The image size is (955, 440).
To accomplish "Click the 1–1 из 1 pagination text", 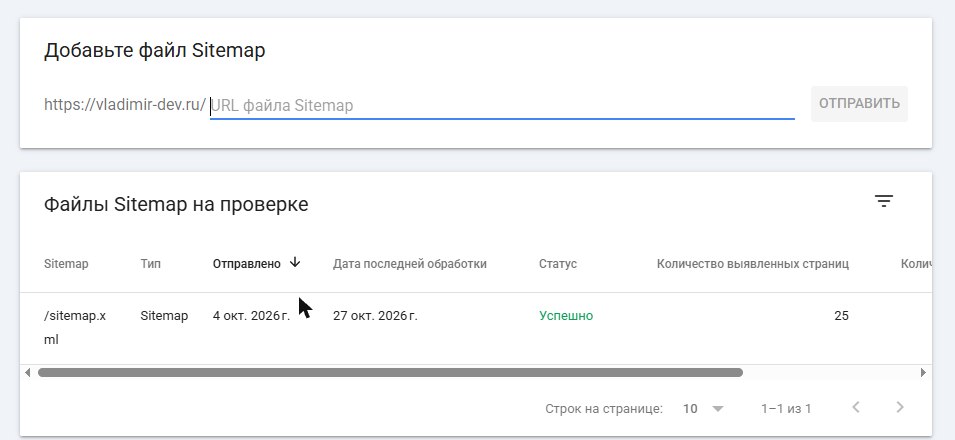I will click(786, 408).
